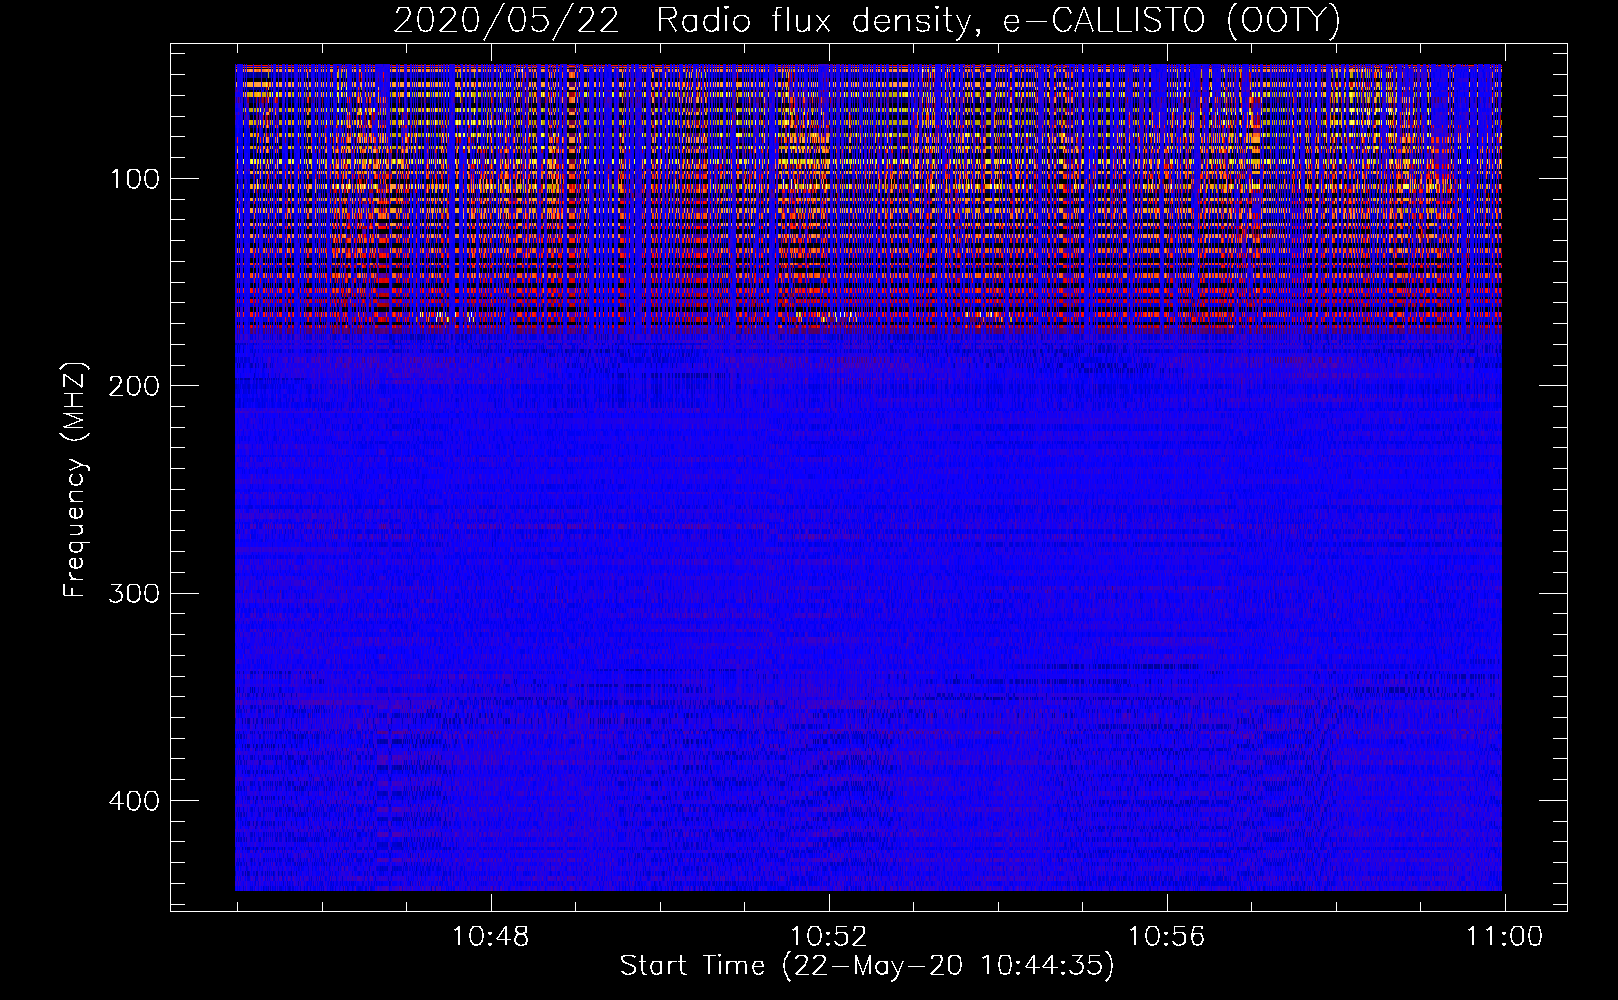Click the 10:52 time tick label
The height and width of the screenshot is (1000, 1618).
click(828, 937)
